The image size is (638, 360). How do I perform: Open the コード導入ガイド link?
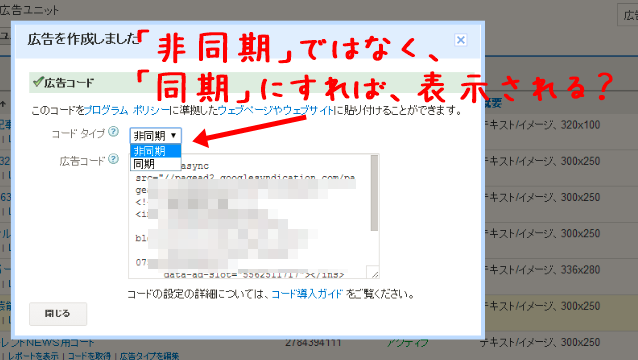307,294
